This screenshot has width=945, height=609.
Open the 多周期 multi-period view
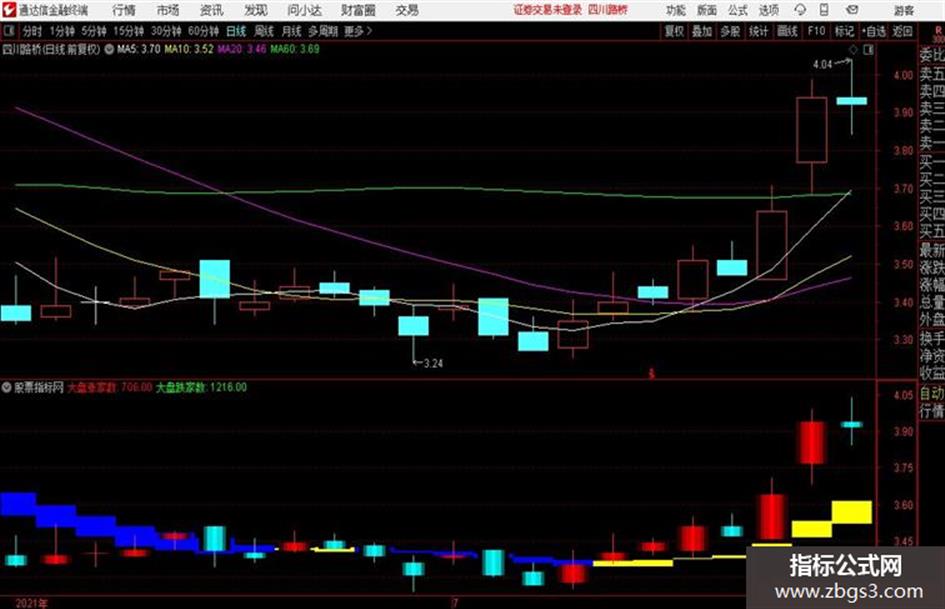(323, 31)
